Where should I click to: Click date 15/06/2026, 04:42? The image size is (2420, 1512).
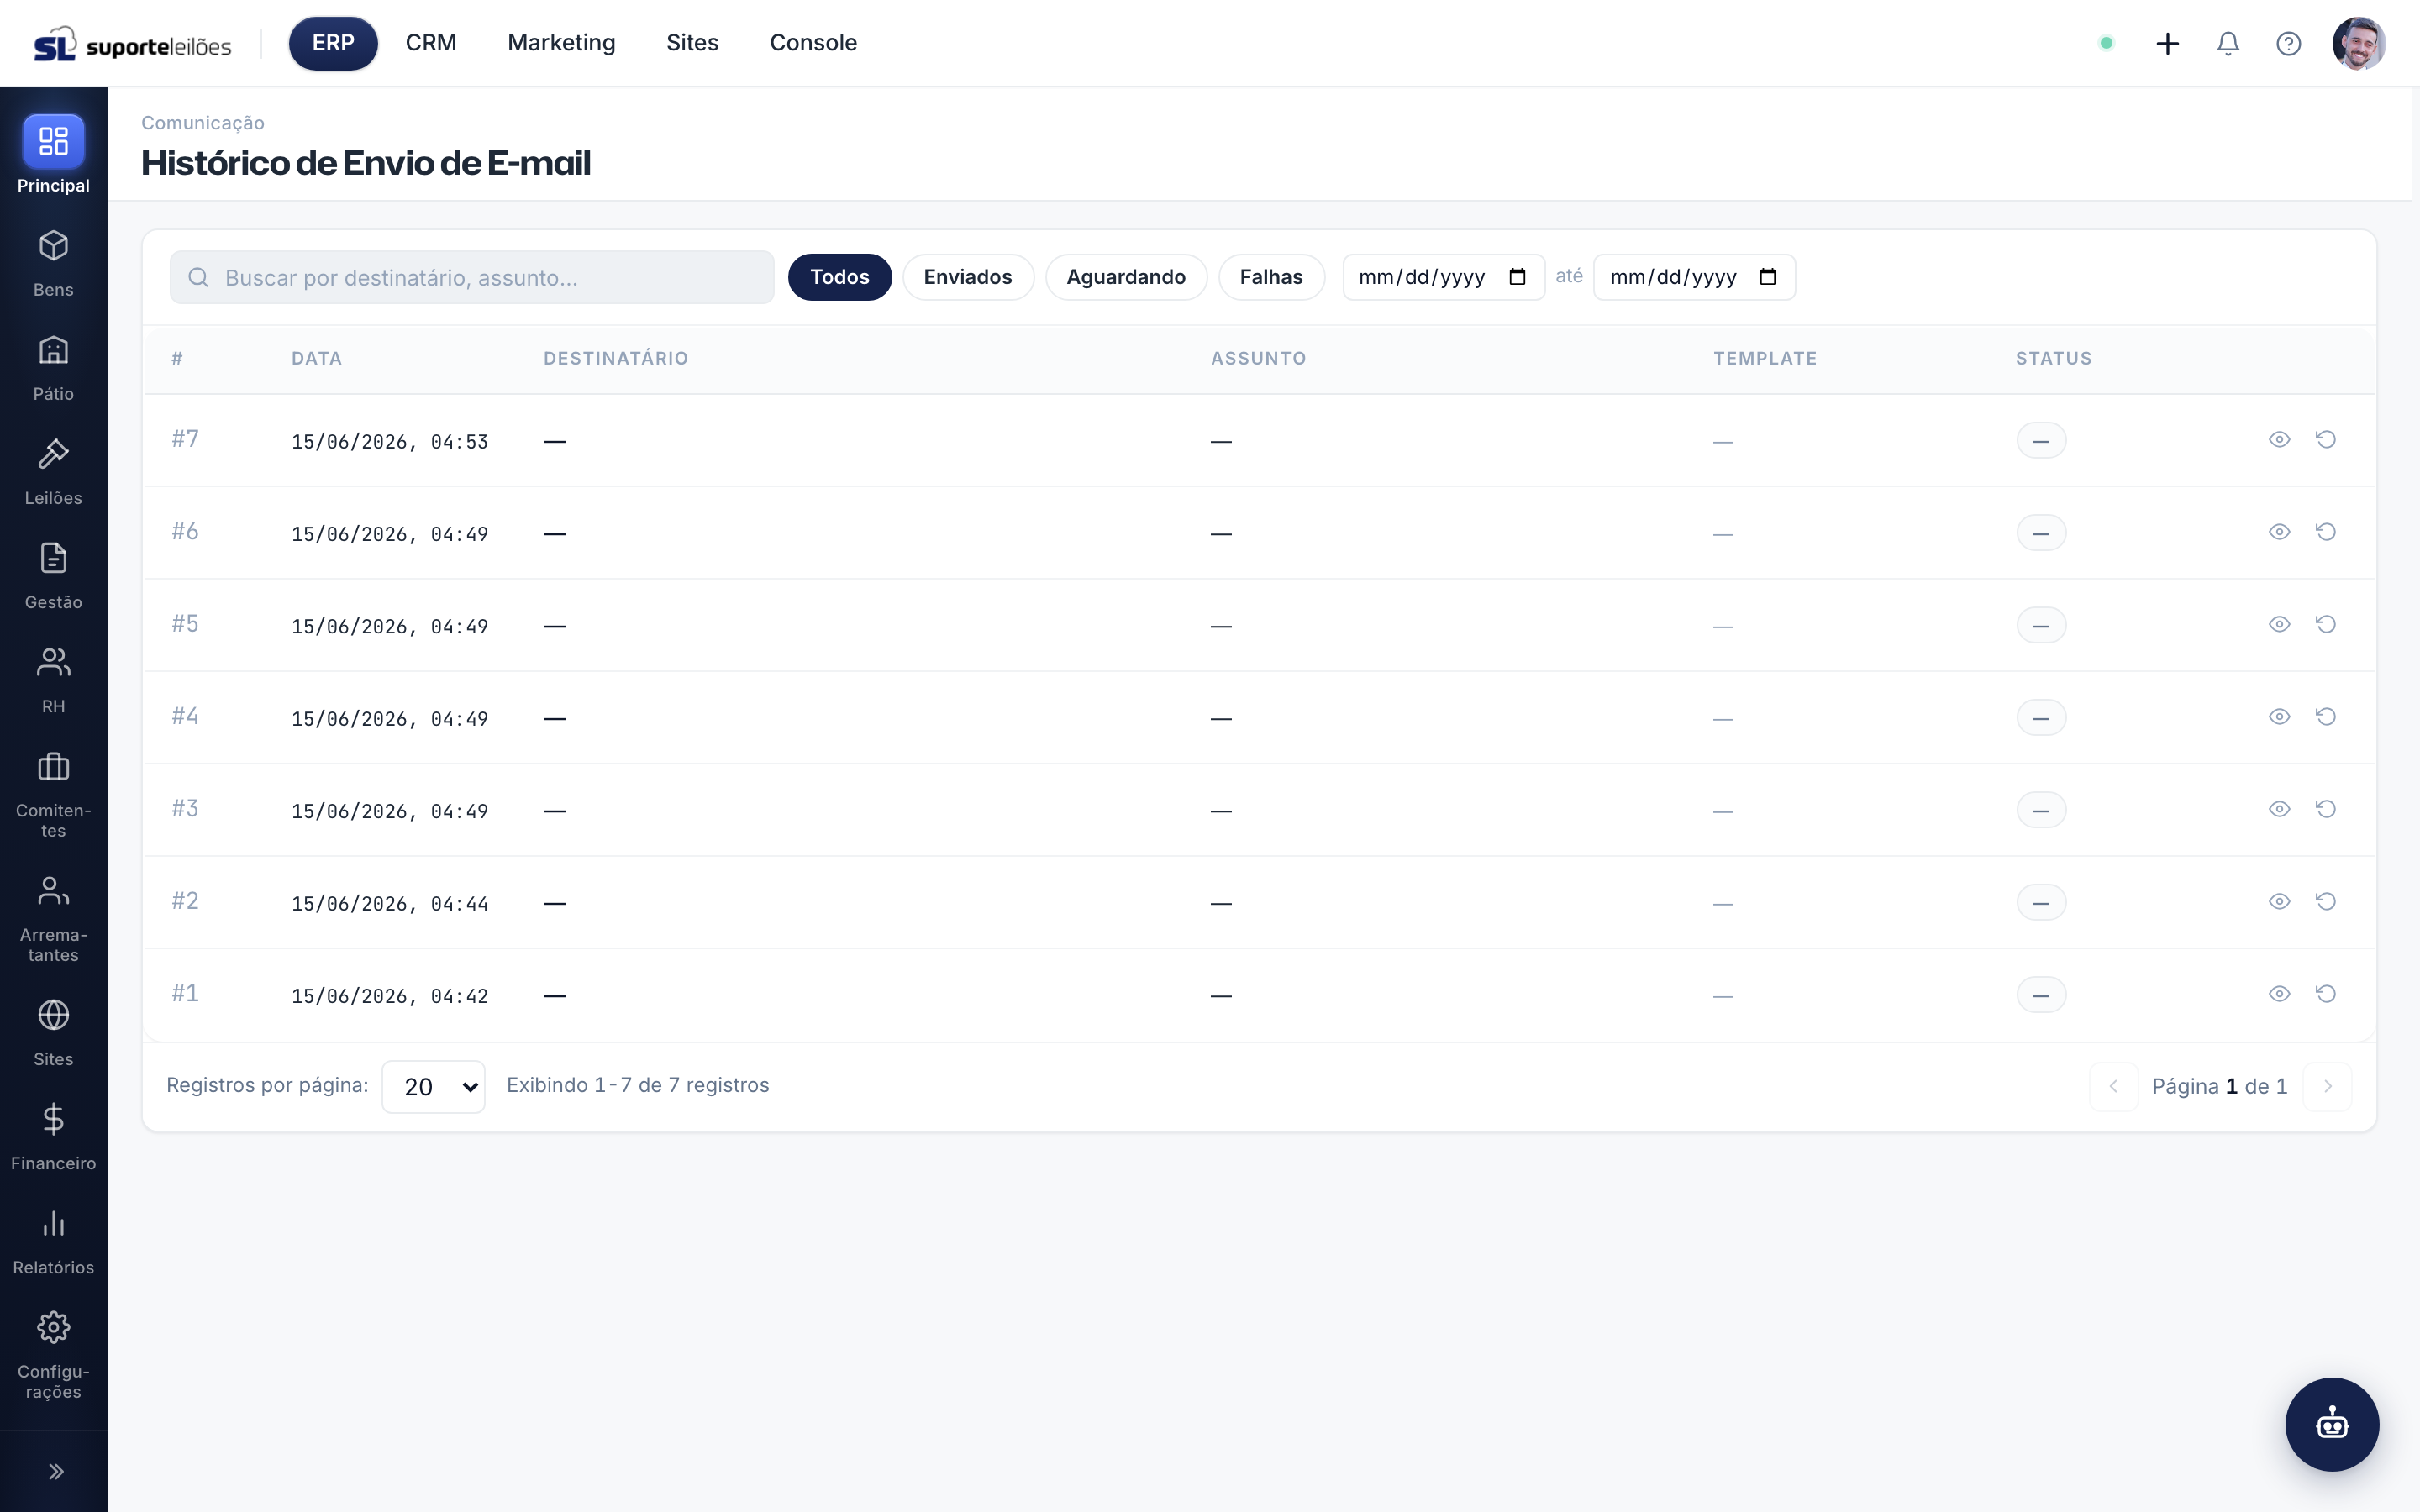click(x=390, y=996)
